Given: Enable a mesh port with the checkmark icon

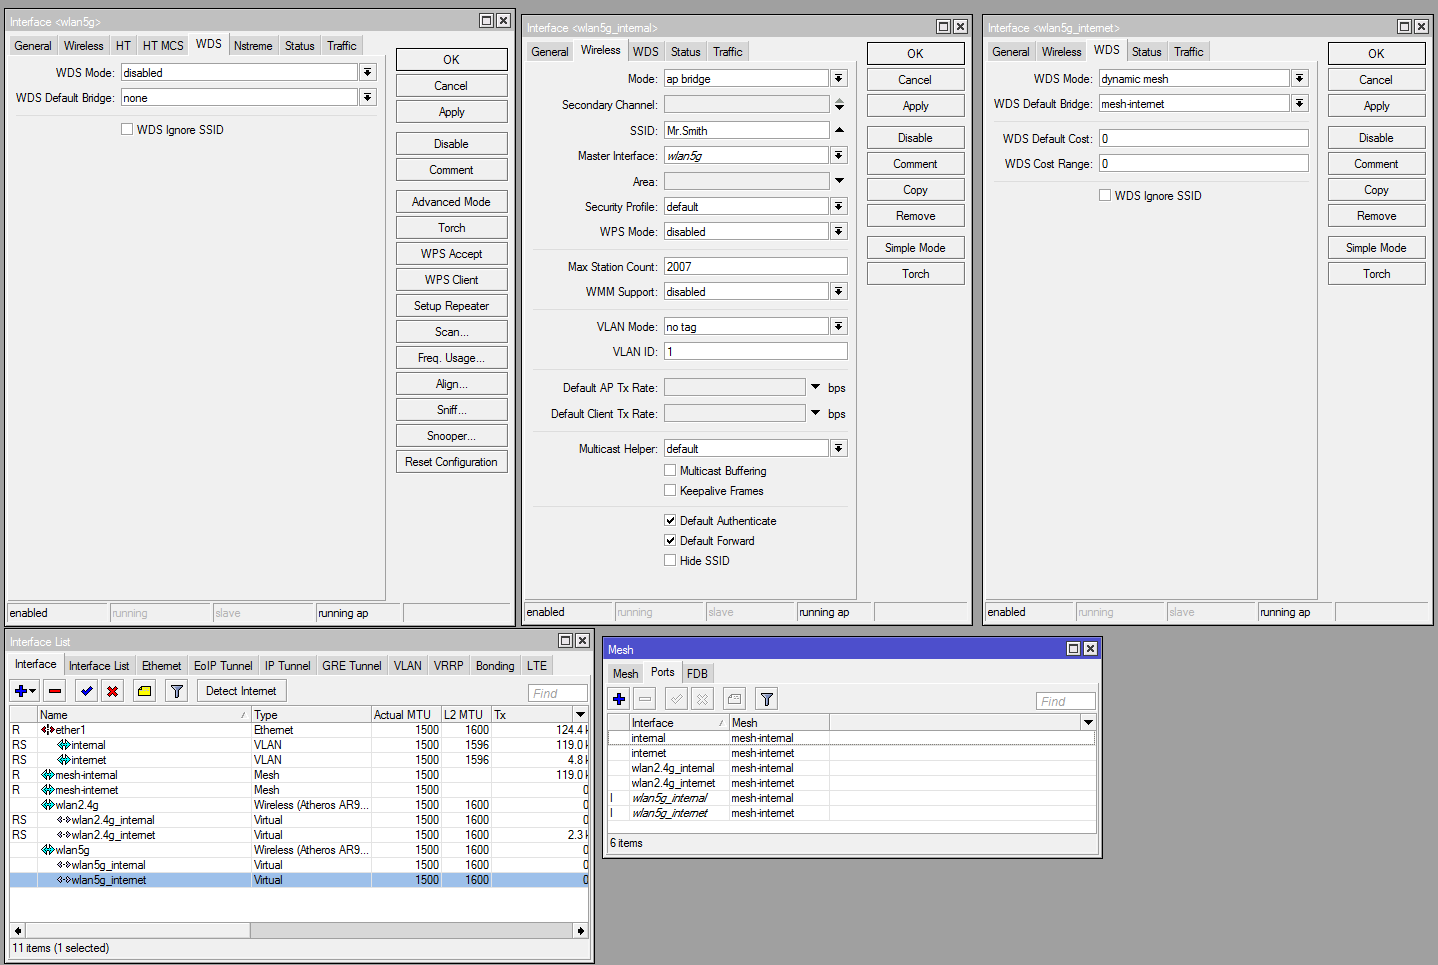Looking at the screenshot, I should 676,698.
